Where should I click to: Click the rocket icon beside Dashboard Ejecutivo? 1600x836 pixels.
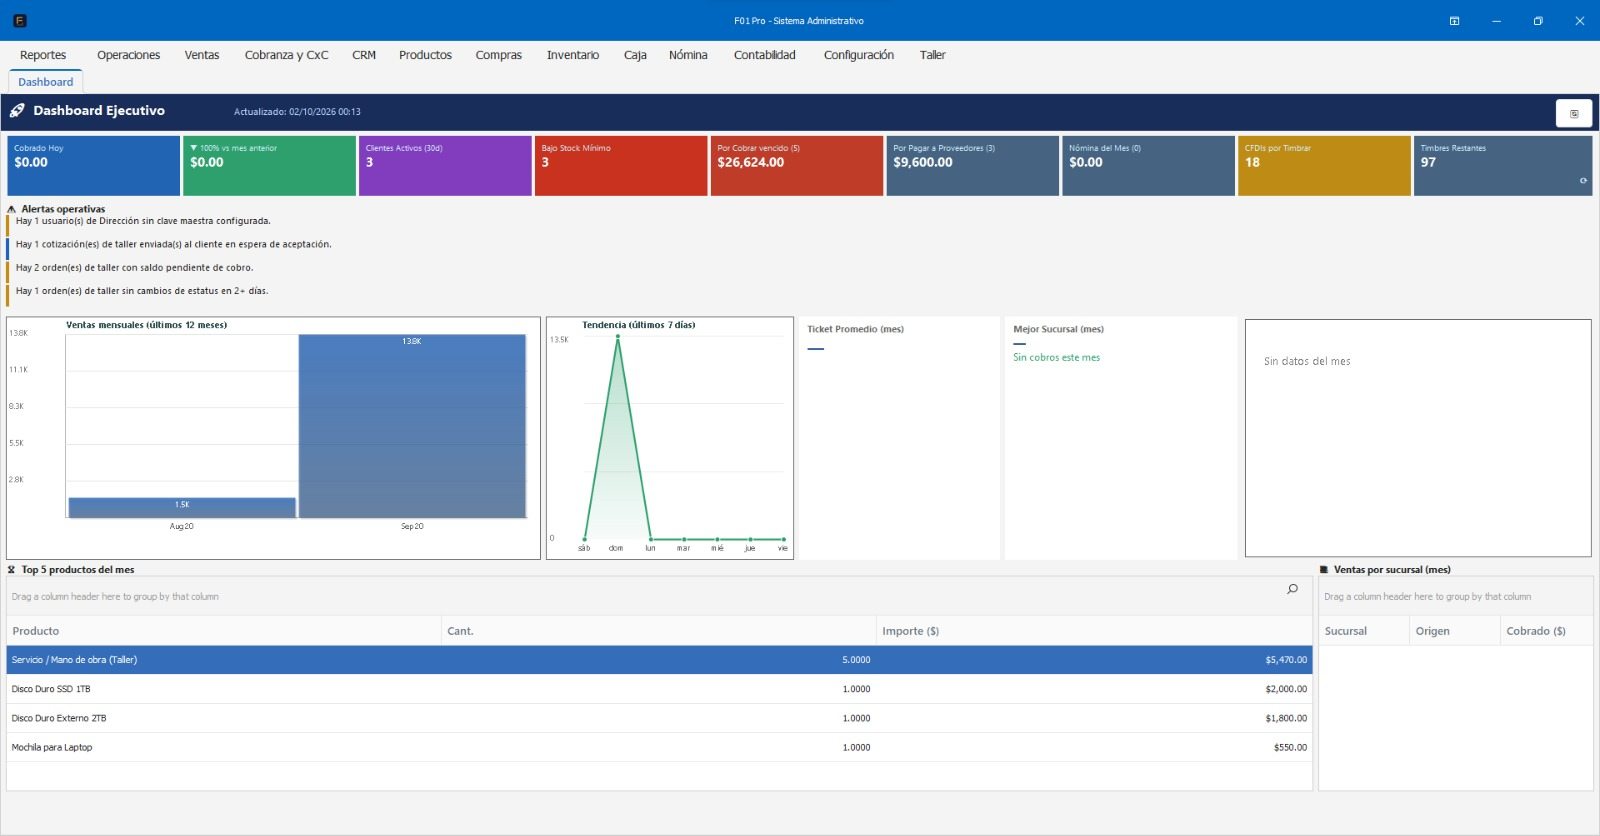[17, 111]
